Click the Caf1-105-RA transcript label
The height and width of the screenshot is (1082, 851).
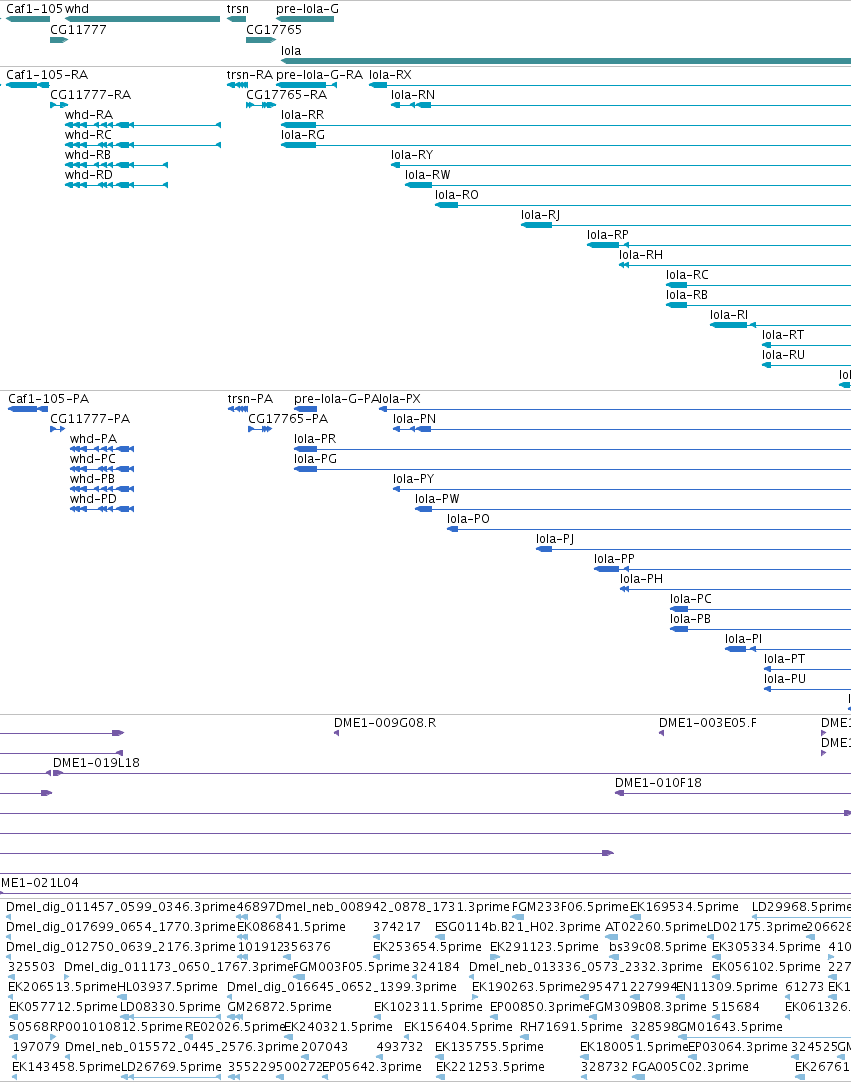click(47, 75)
